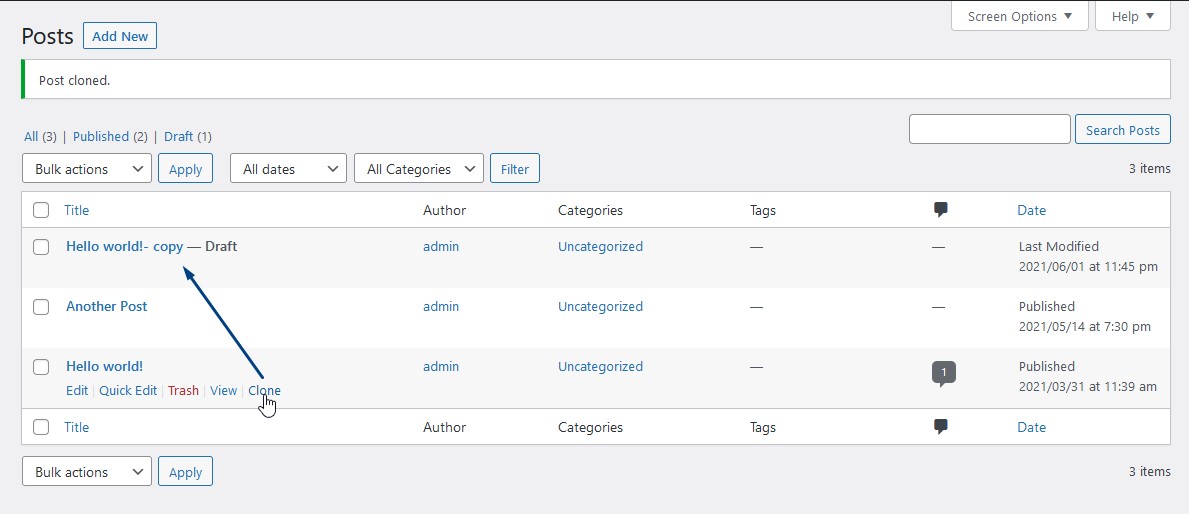Click the date '2021/05/14 at 7:30 pm'
The image size is (1189, 514).
click(x=1085, y=327)
